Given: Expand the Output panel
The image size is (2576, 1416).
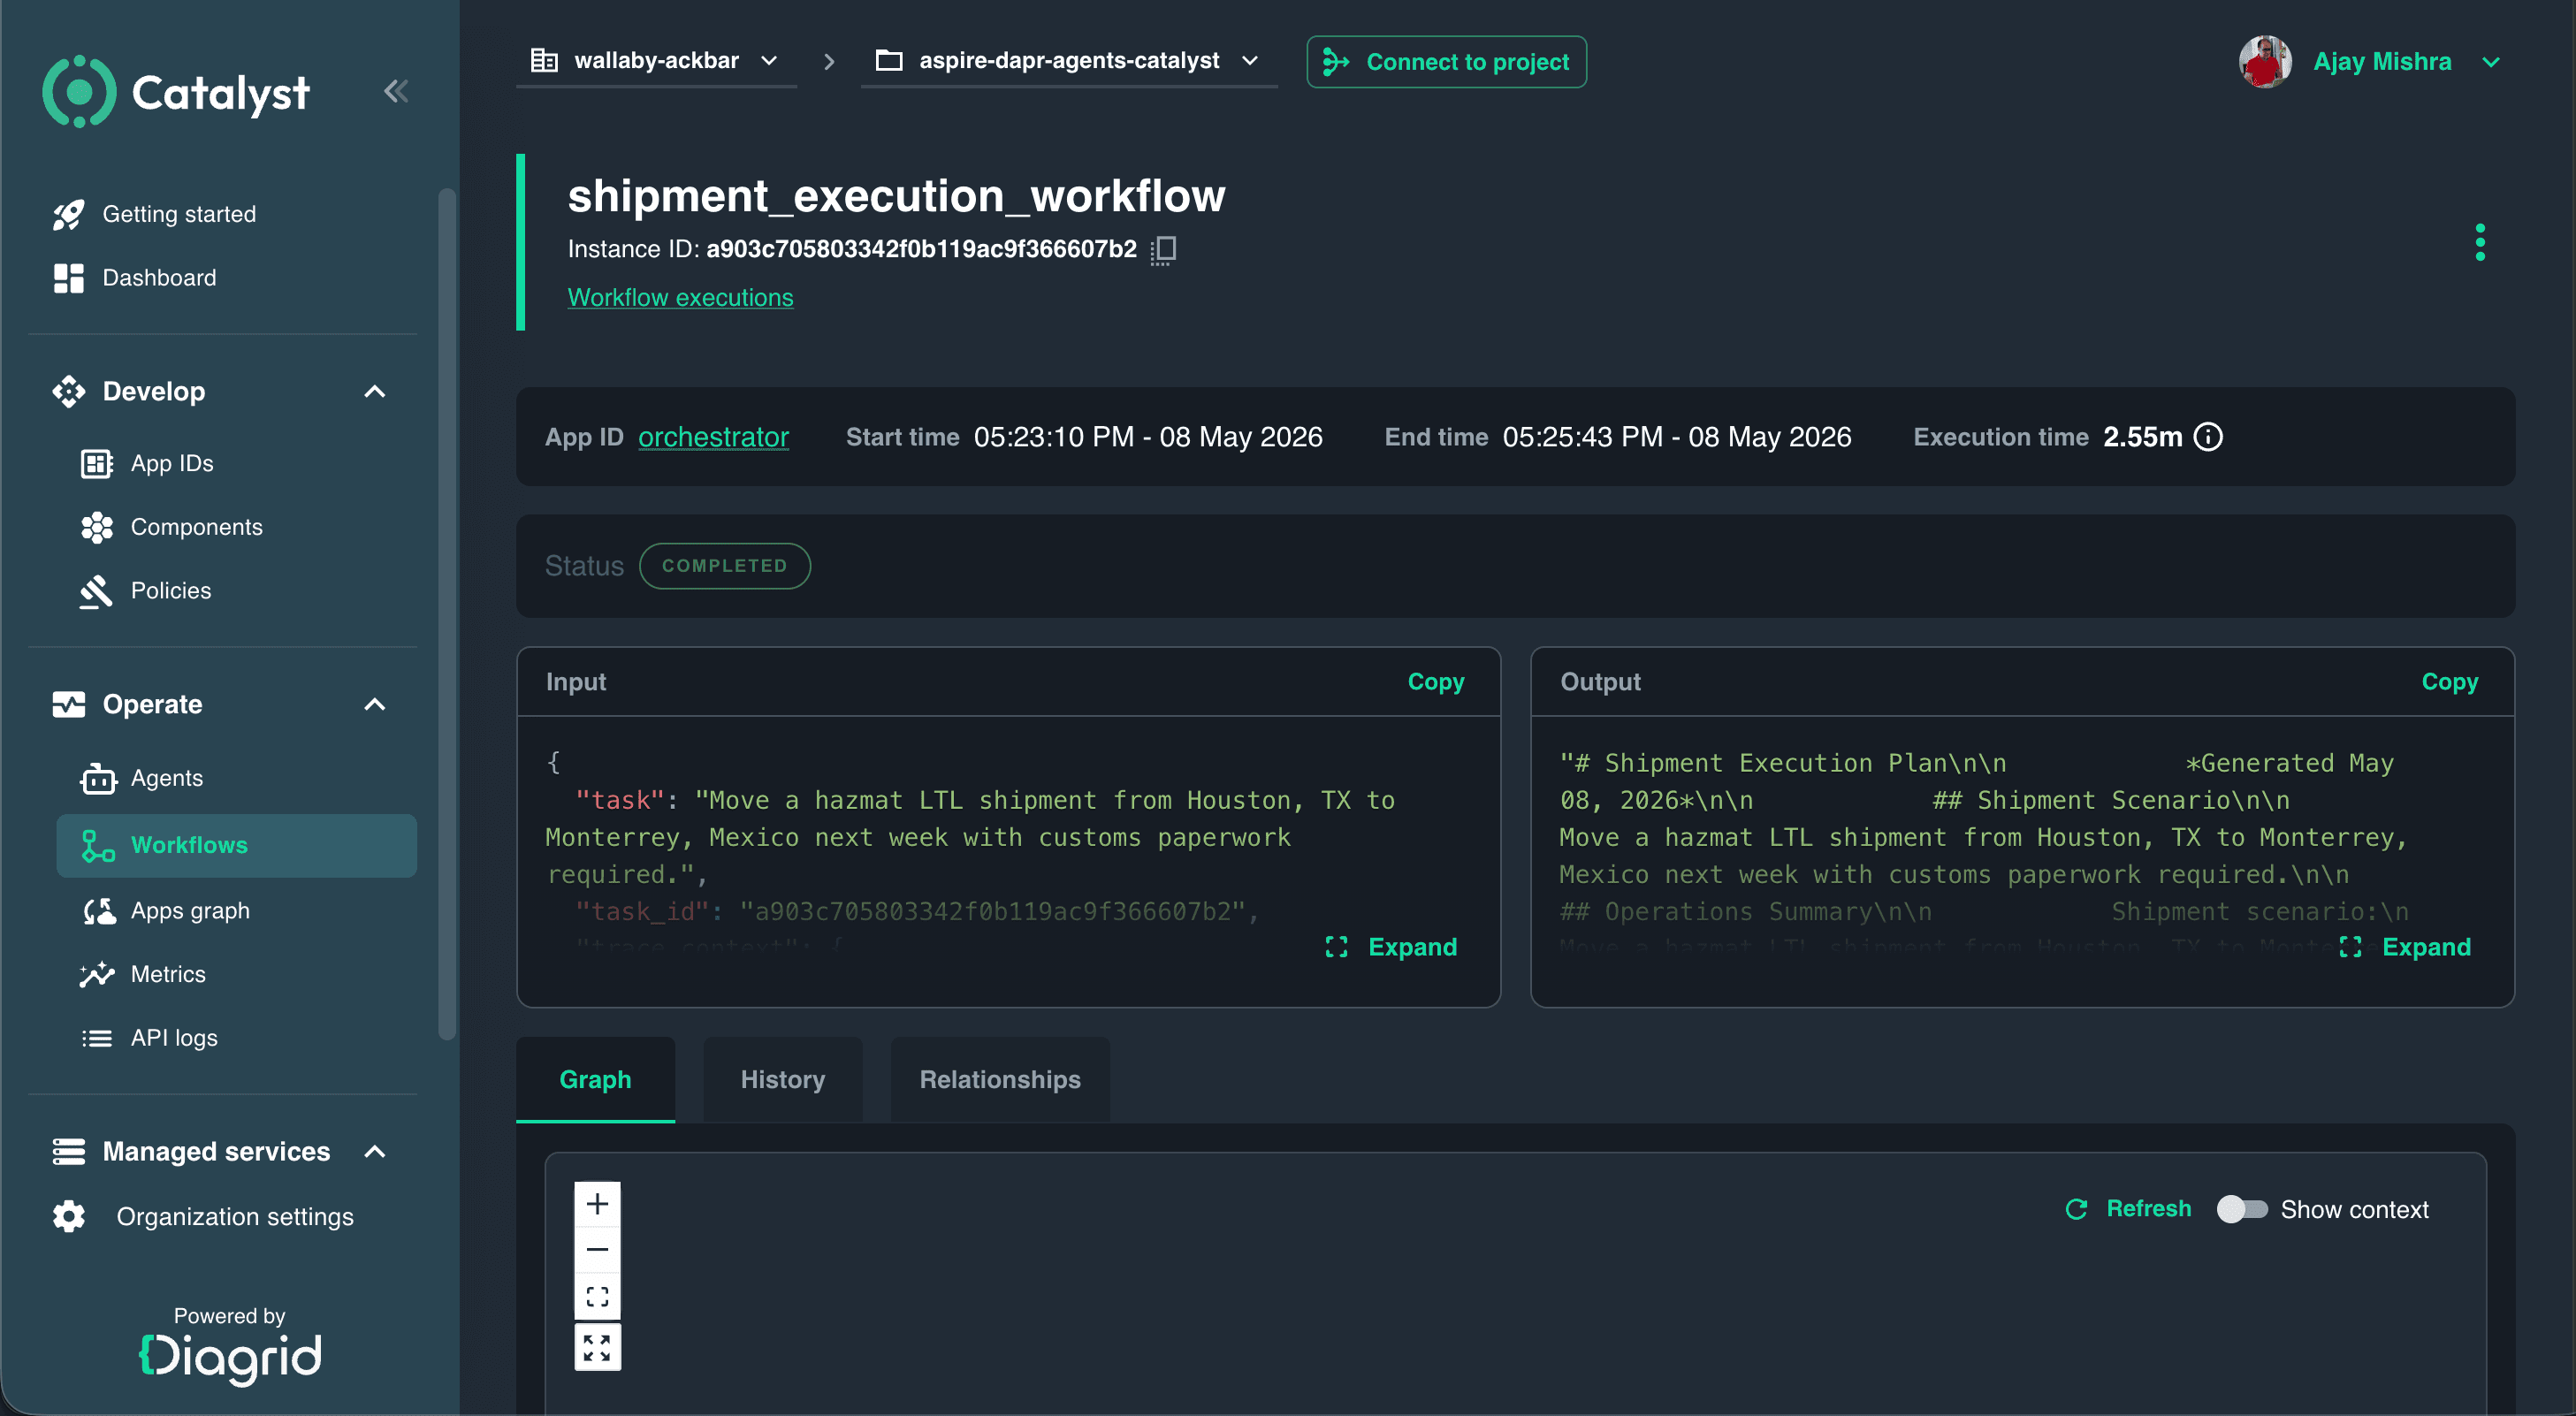Looking at the screenshot, I should 2405,947.
